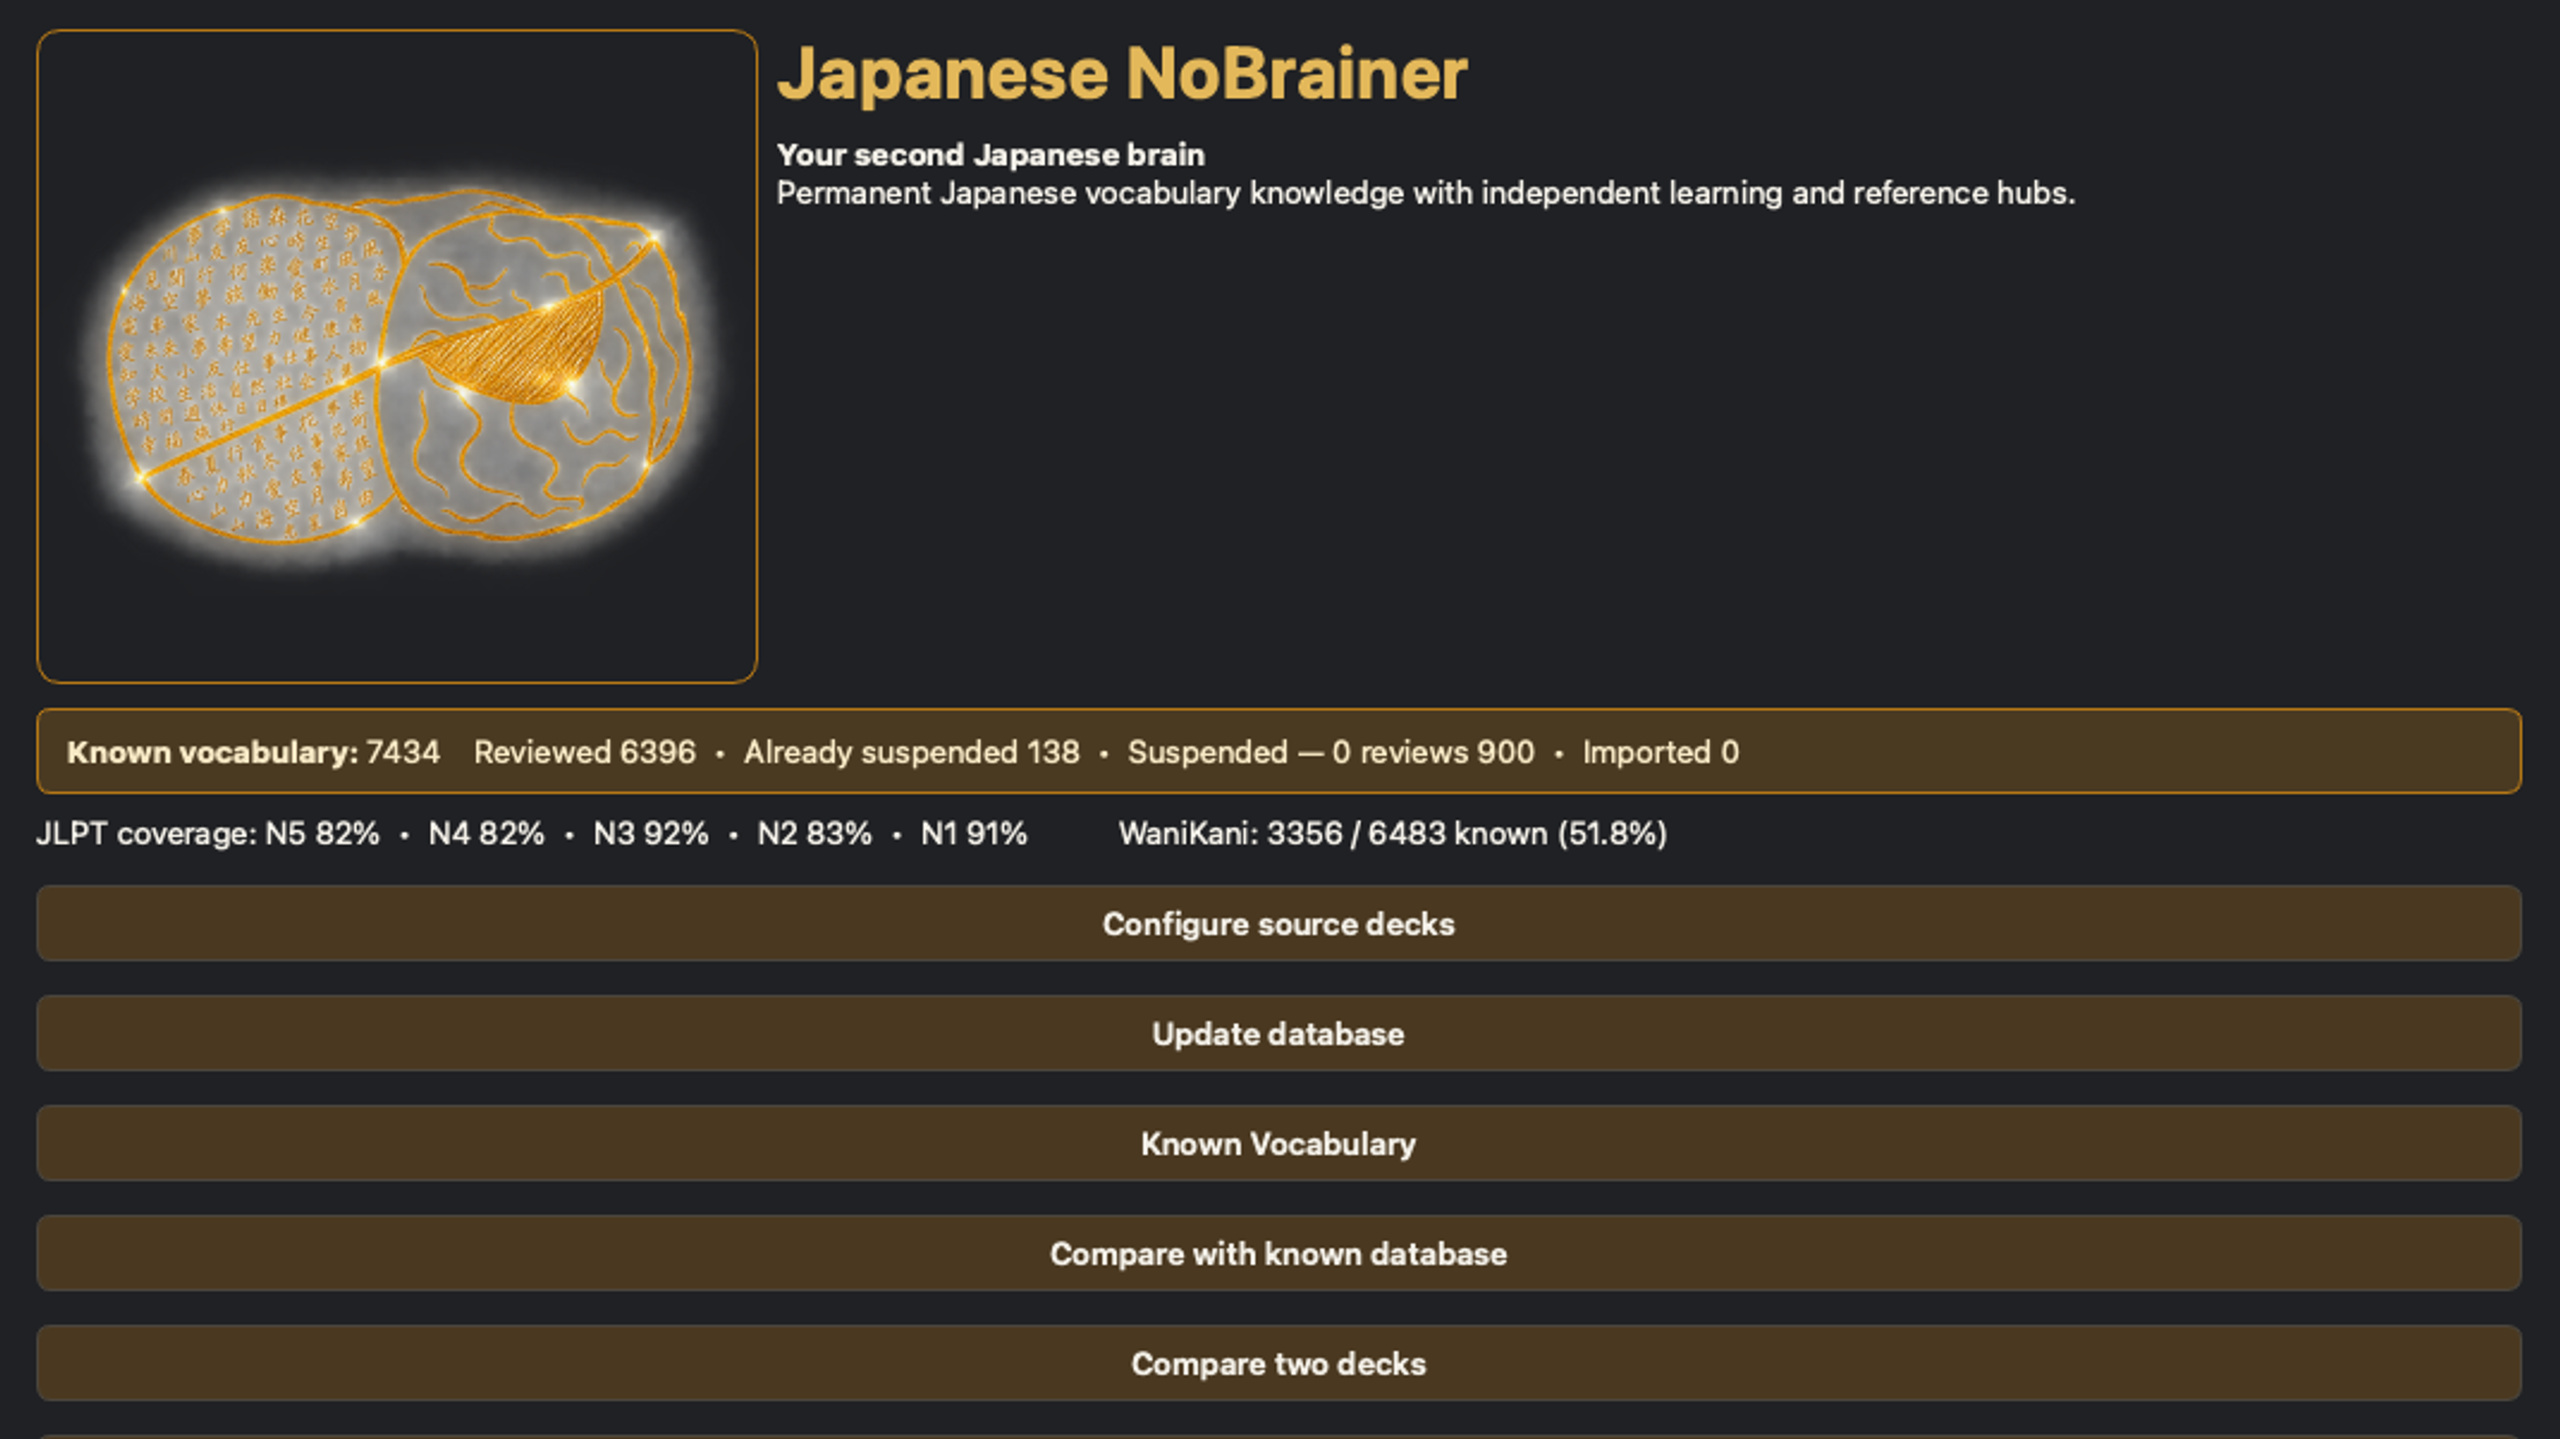
Task: Open Configure source decks
Action: coord(1278,923)
